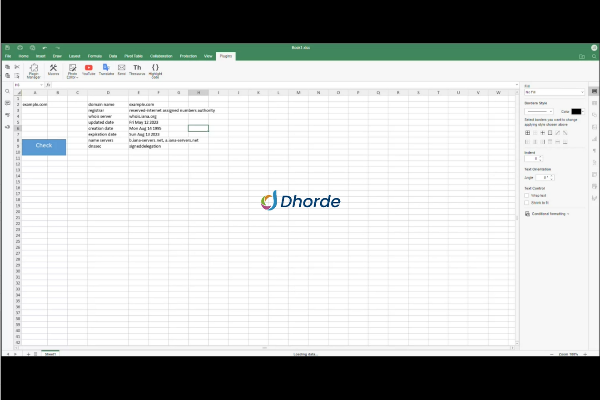This screenshot has height=400, width=600.
Task: Open the Highlight Code plugin
Action: (155, 69)
